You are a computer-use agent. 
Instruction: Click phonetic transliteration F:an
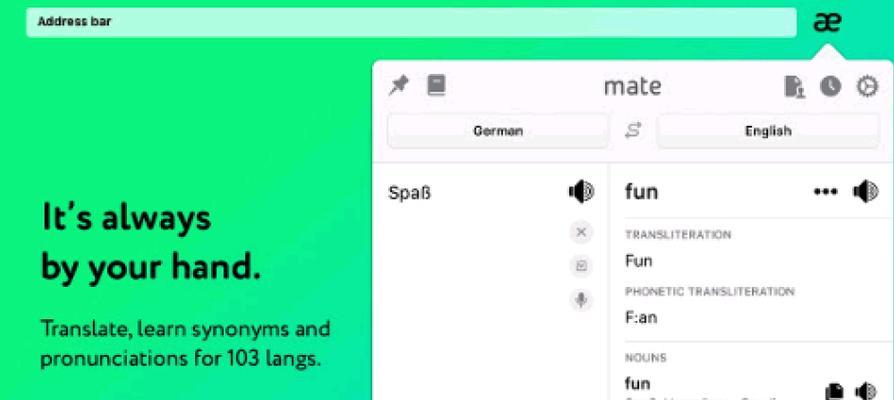point(641,317)
